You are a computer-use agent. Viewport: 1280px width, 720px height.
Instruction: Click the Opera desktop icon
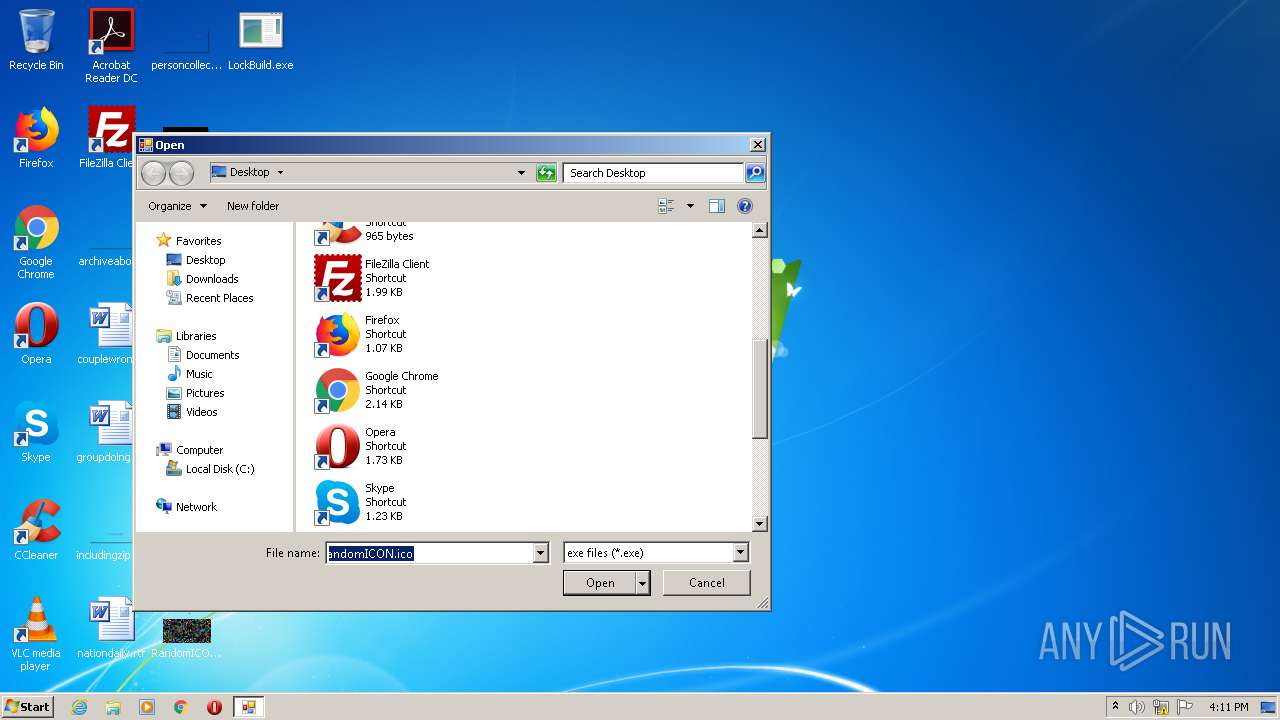click(36, 334)
